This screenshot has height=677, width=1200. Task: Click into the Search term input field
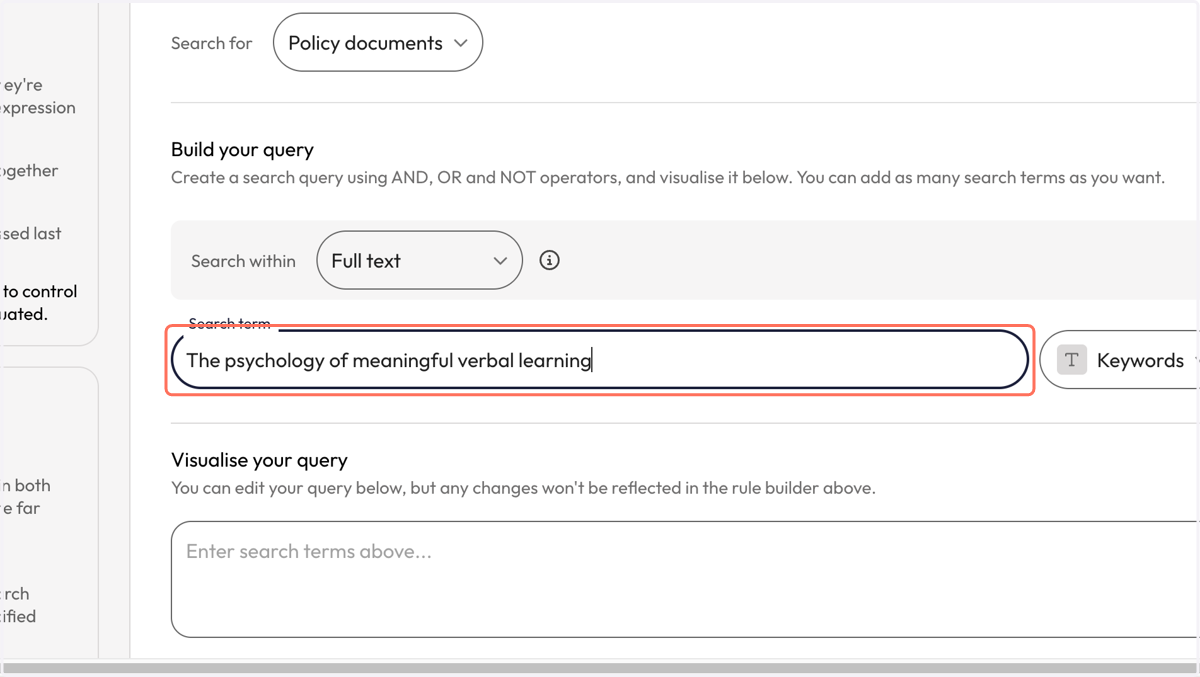click(x=600, y=360)
